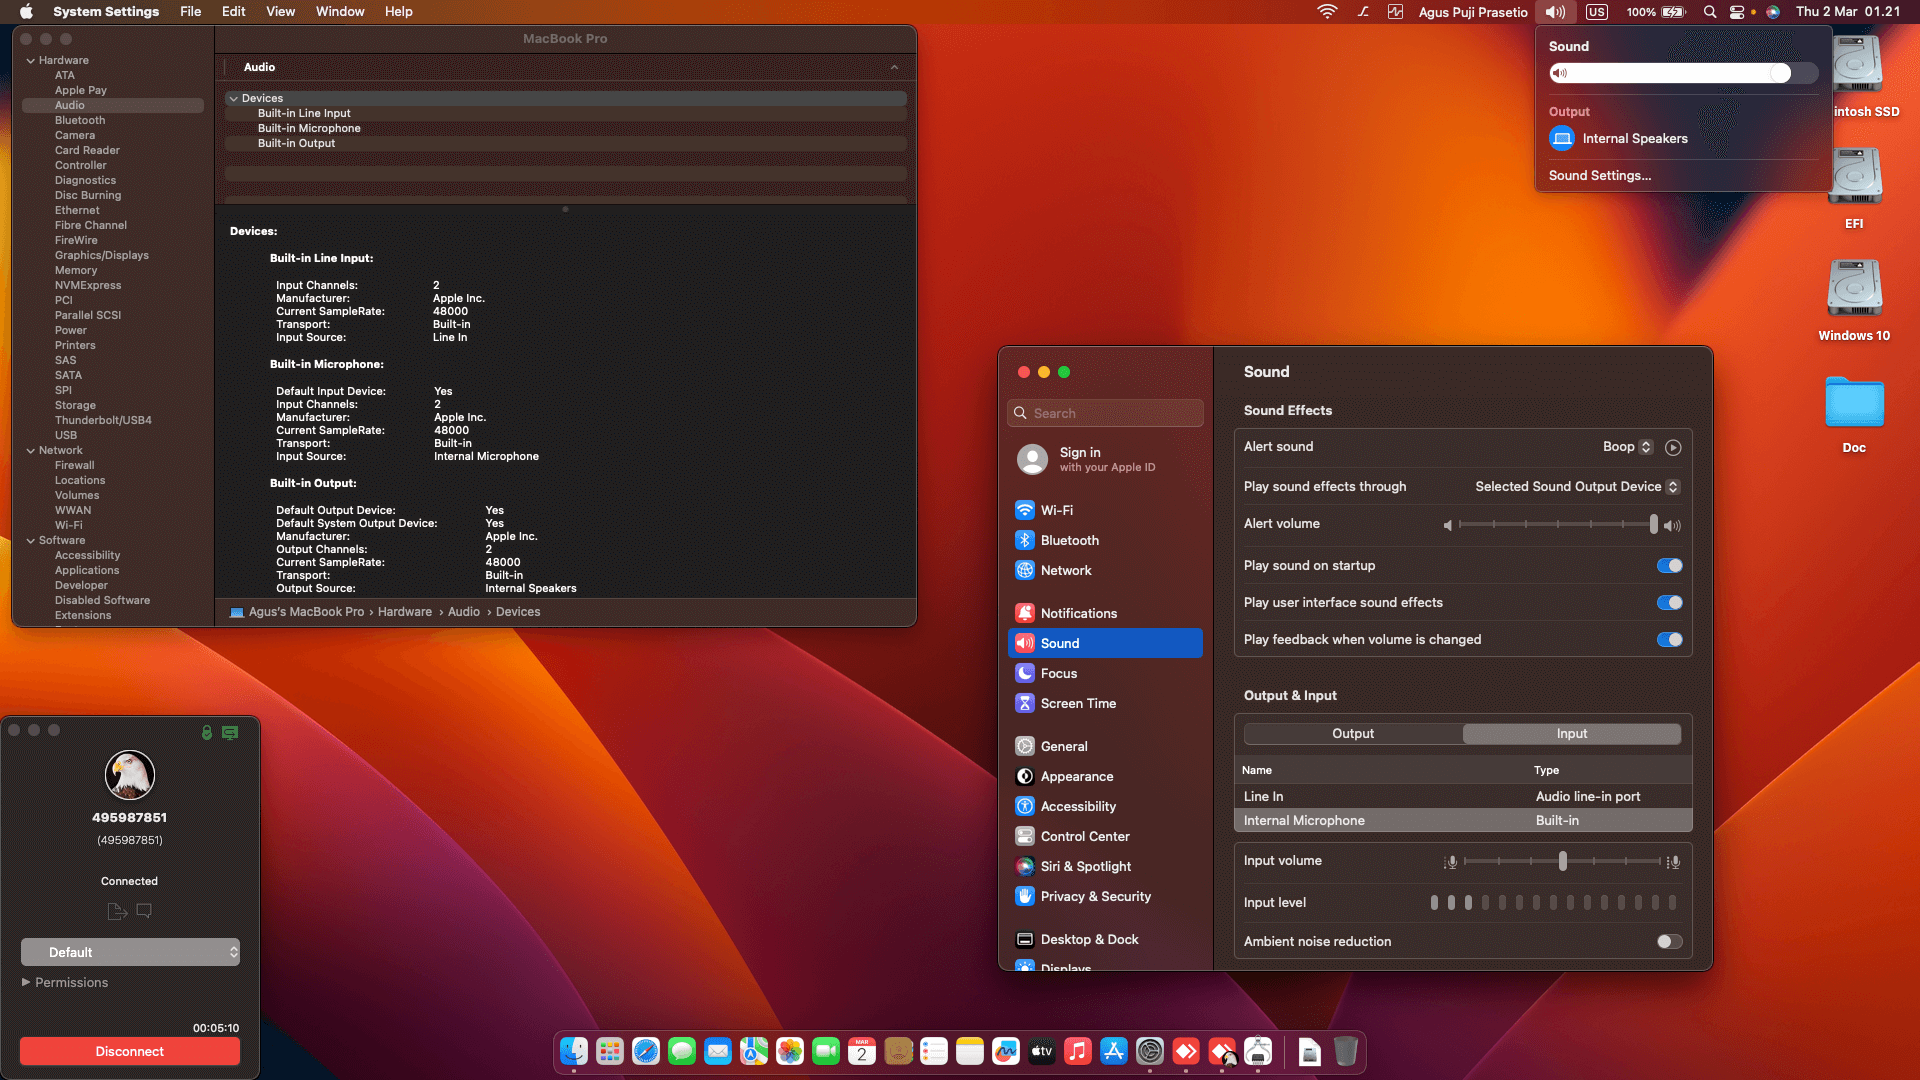Select Bluetooth in the settings sidebar
Image resolution: width=1920 pixels, height=1080 pixels.
[1069, 540]
